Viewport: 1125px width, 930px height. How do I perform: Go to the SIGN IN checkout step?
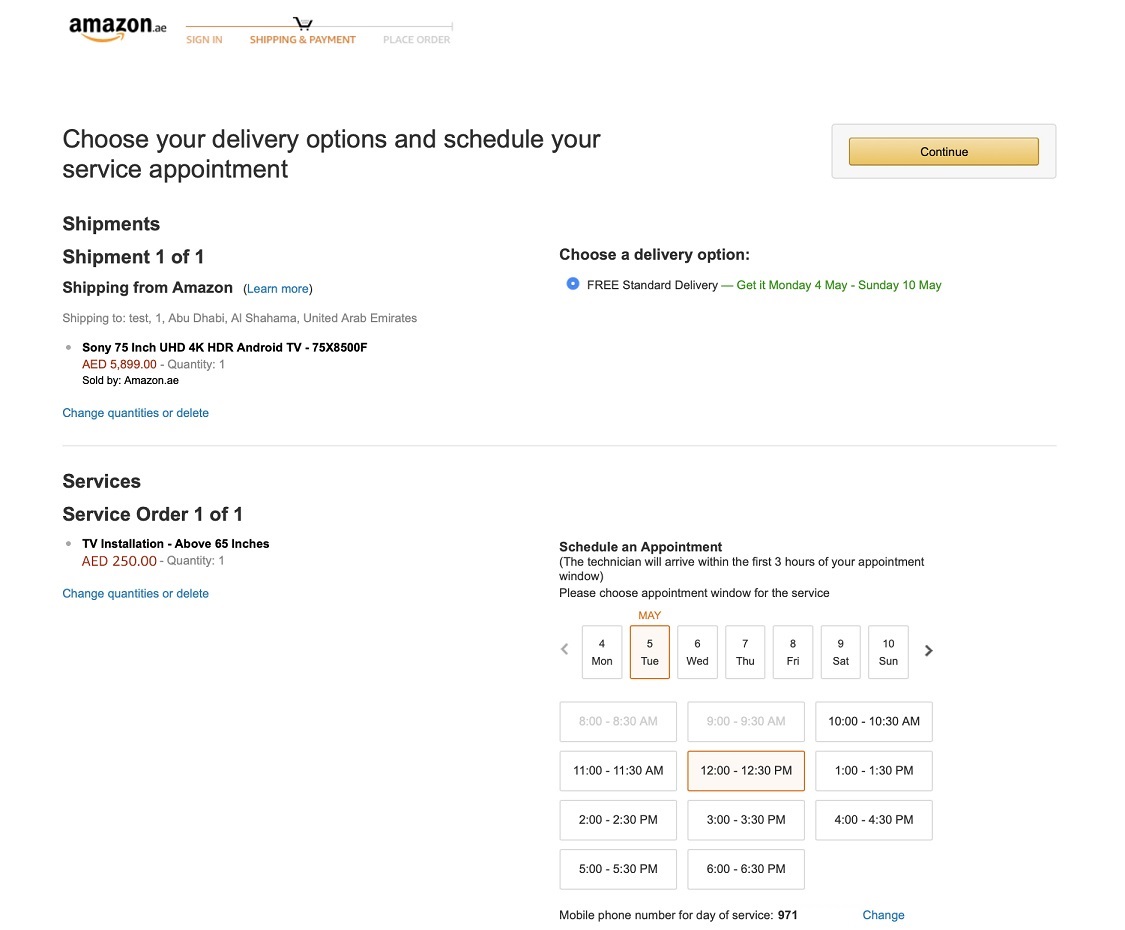coord(204,40)
